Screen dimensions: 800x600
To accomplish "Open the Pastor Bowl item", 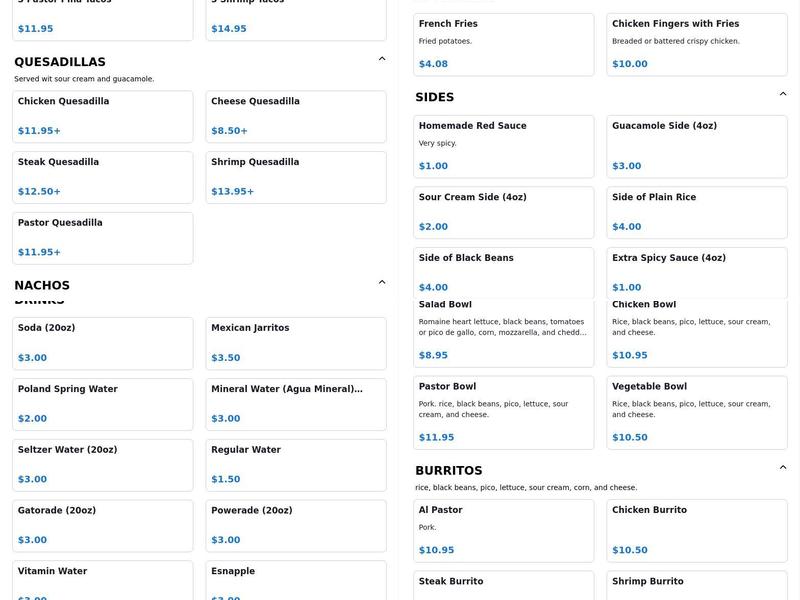I will 503,412.
